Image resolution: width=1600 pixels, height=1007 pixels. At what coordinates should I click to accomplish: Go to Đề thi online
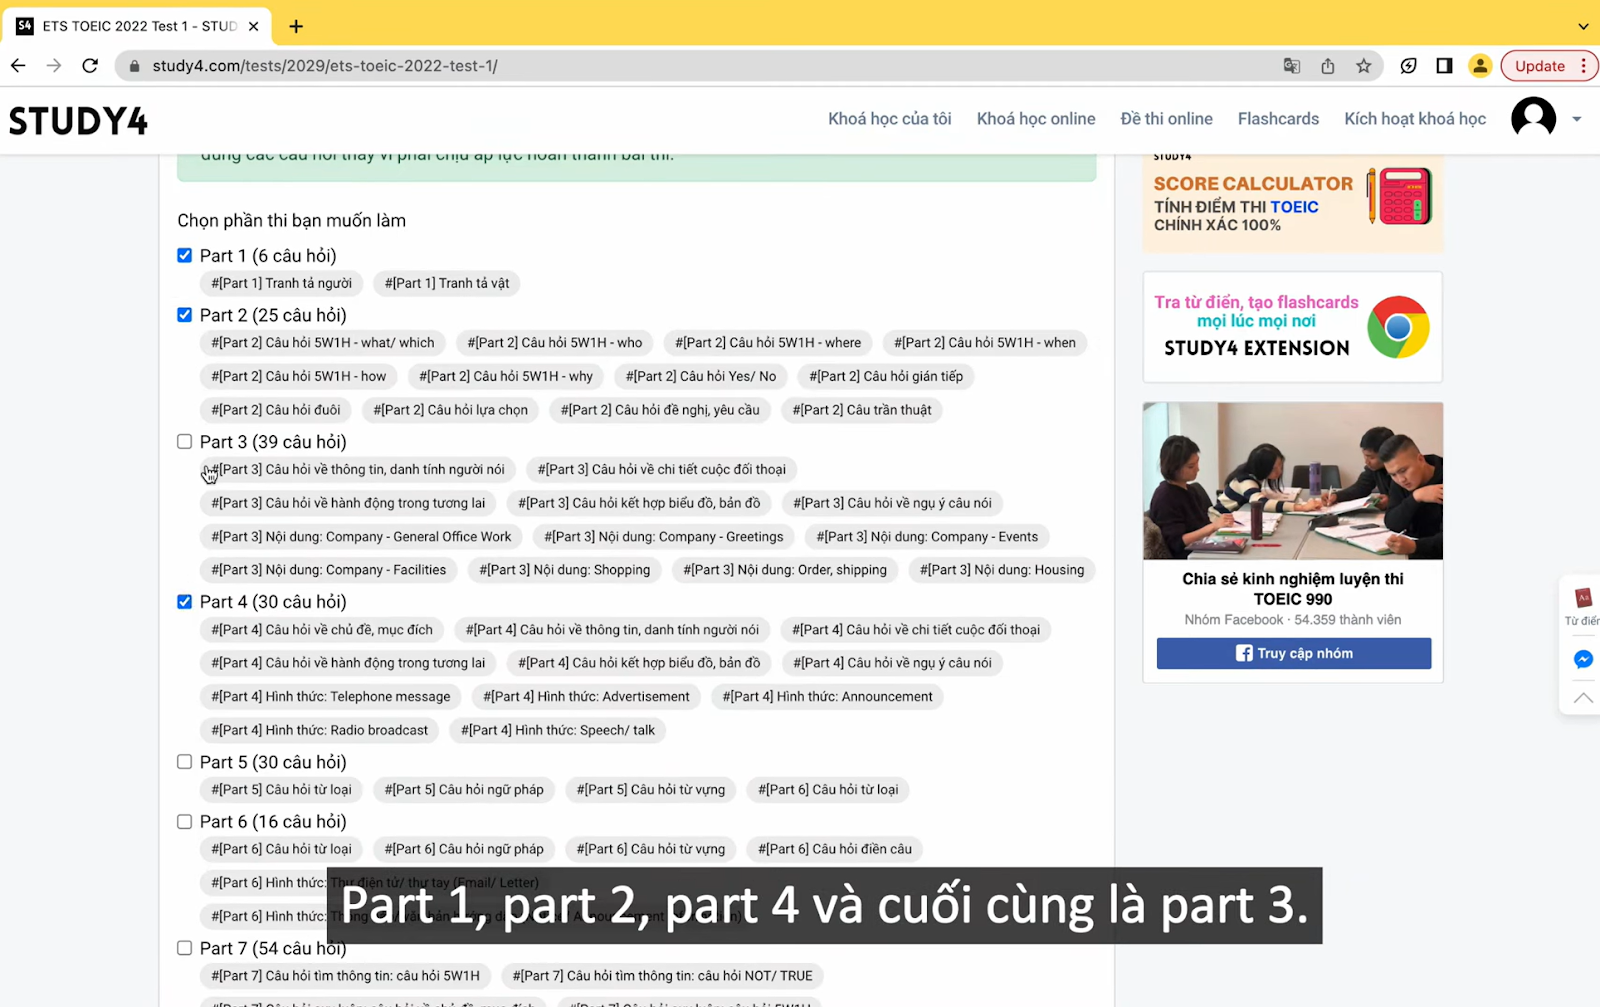pos(1166,119)
